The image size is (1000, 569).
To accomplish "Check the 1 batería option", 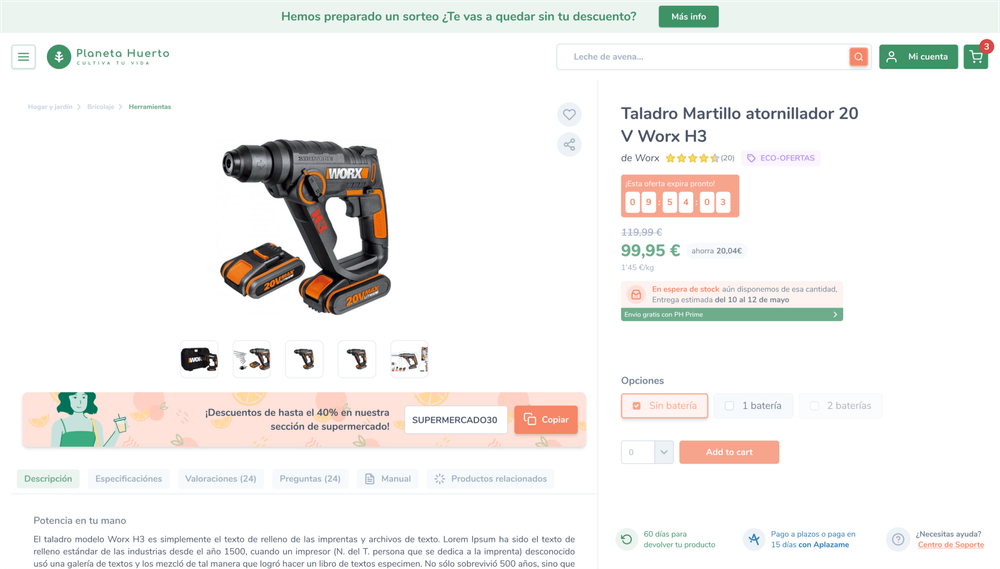I will coord(753,406).
